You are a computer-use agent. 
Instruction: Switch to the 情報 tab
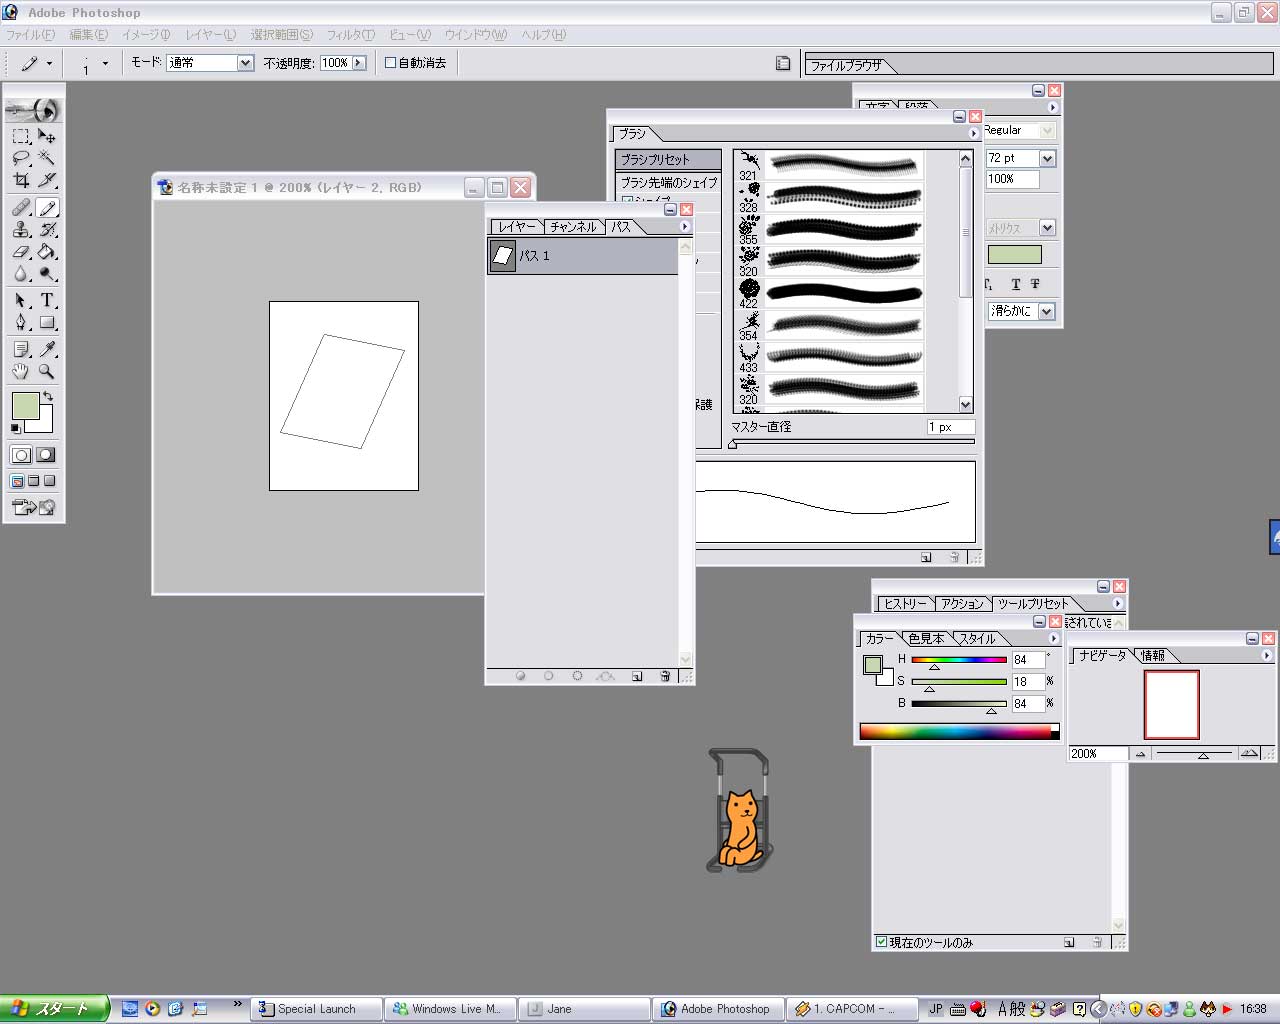tap(1153, 655)
